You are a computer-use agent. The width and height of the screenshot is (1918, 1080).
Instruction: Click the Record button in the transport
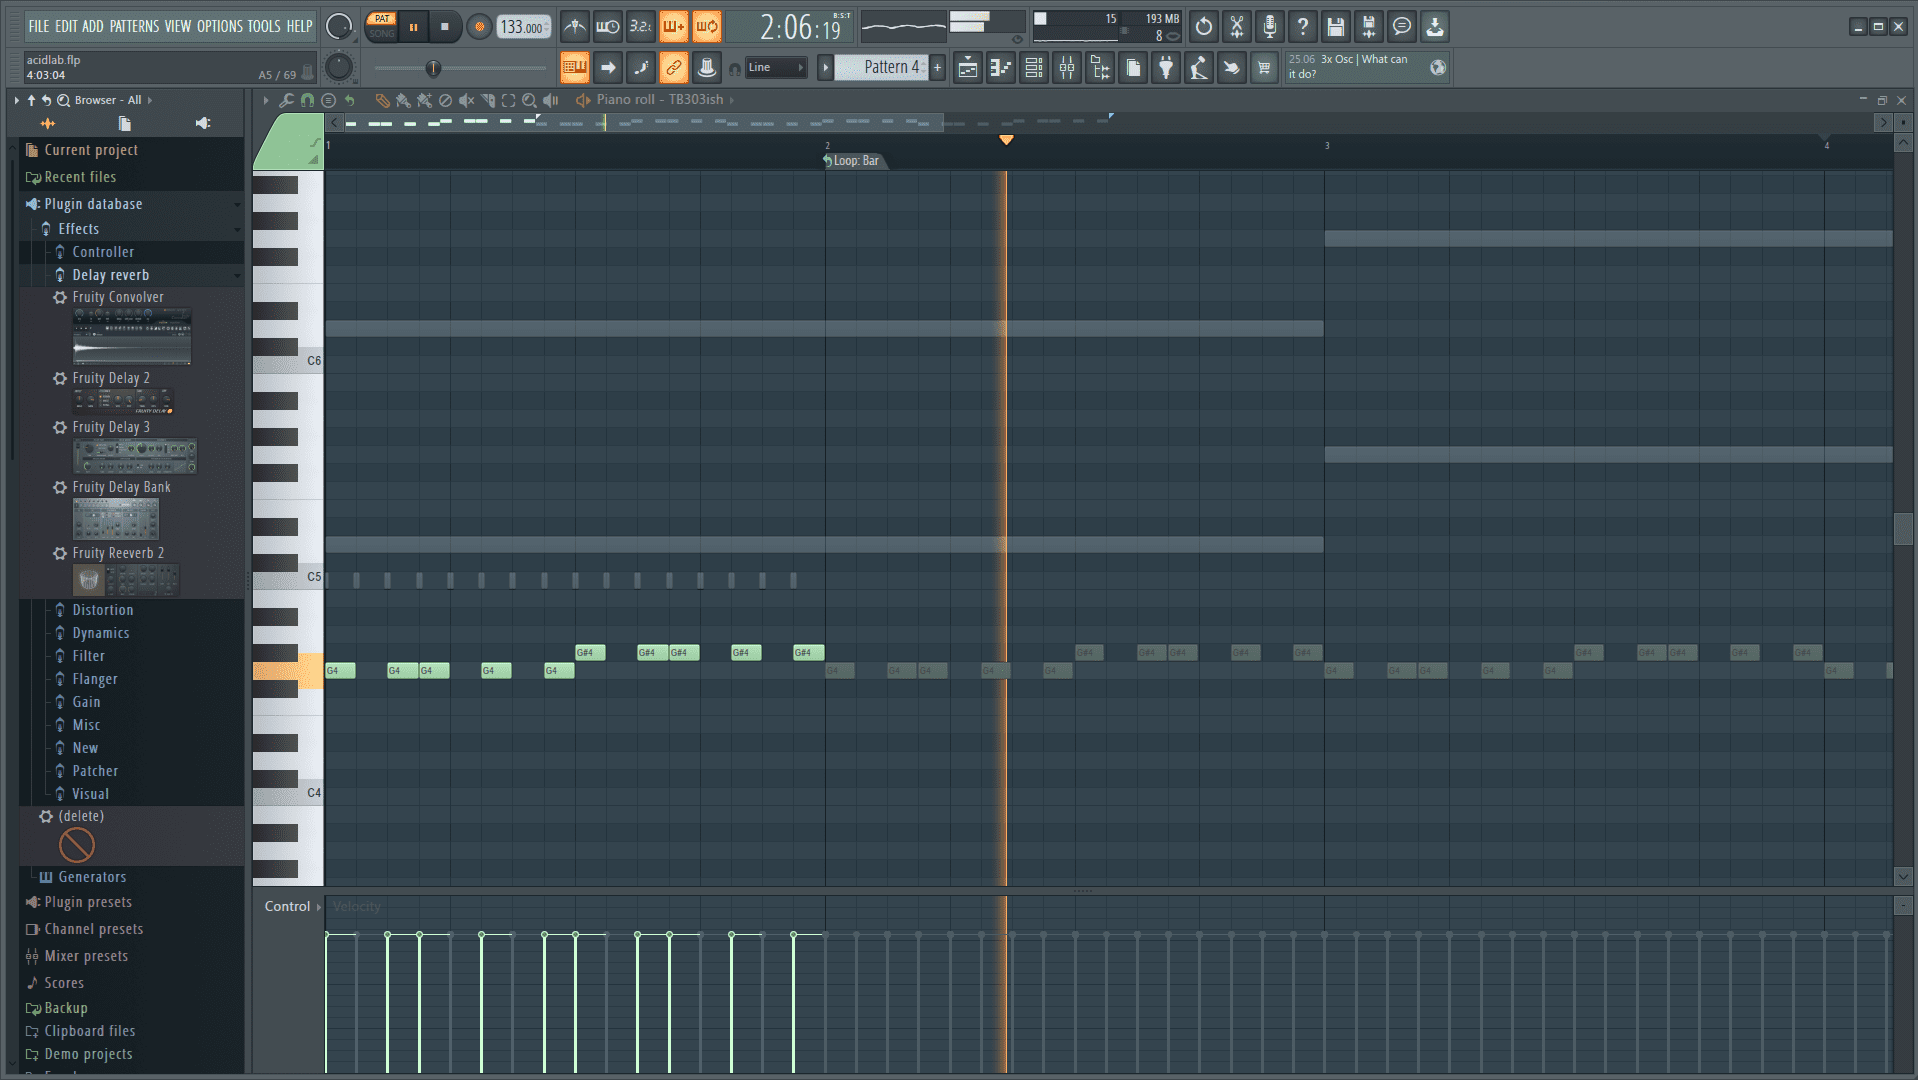tap(478, 27)
